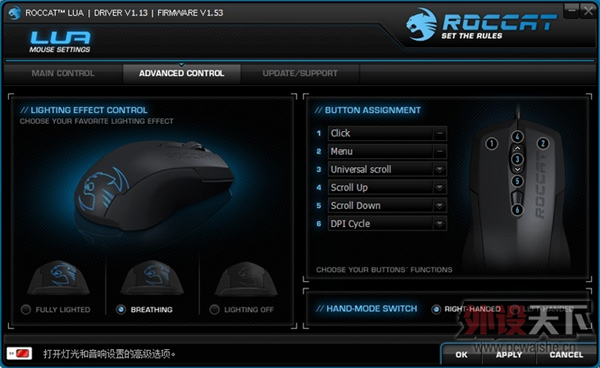The height and width of the screenshot is (368, 600).
Task: Close the ROCCAT LUA window
Action: pyautogui.click(x=588, y=11)
